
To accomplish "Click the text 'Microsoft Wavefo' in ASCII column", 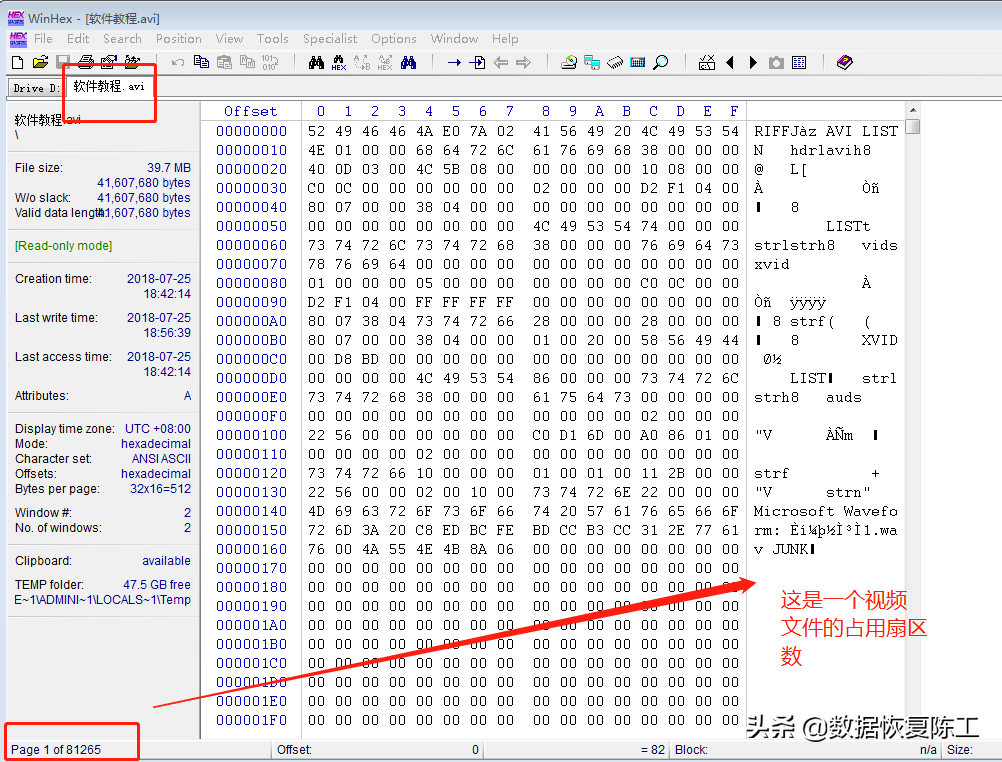I will (826, 511).
